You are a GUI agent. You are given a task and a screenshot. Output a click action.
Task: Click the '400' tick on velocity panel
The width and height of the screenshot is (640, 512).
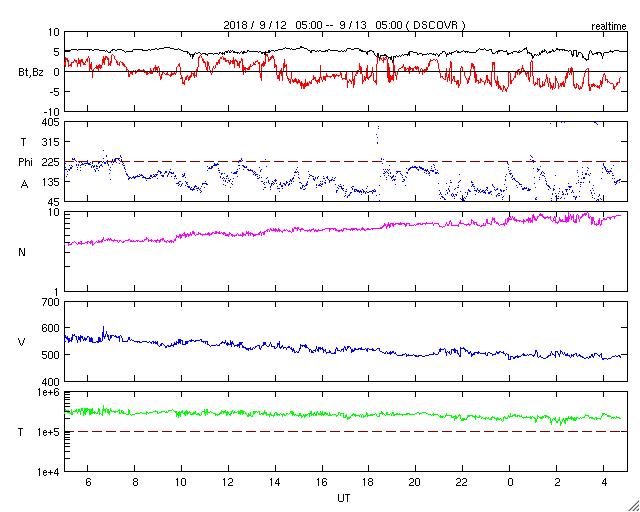pyautogui.click(x=51, y=382)
